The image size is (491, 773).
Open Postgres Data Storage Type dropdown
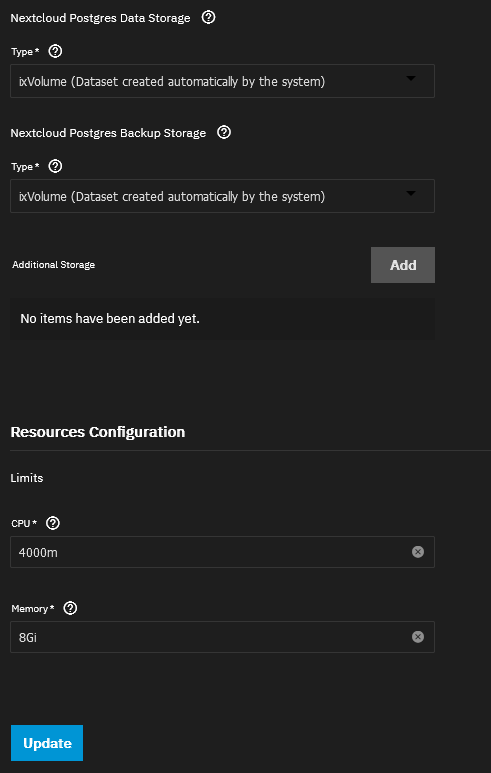pos(222,81)
